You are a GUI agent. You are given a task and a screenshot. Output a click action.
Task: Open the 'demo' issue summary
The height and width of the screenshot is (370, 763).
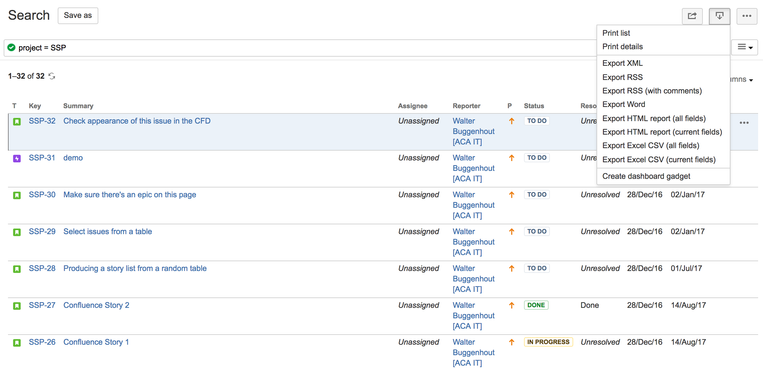73,158
